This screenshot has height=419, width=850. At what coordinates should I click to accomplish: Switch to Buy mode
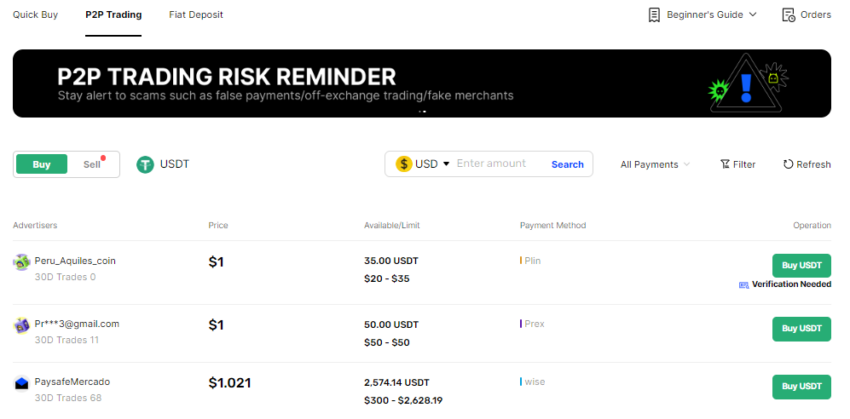pyautogui.click(x=41, y=164)
